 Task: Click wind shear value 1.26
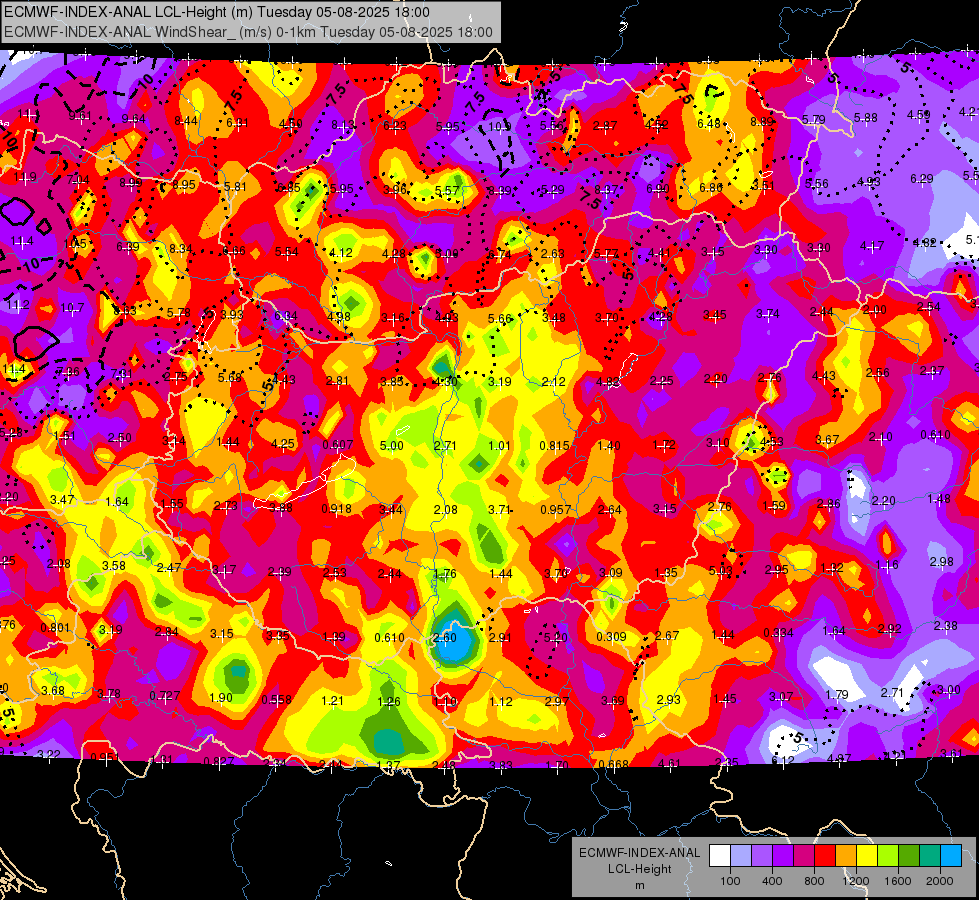389,702
